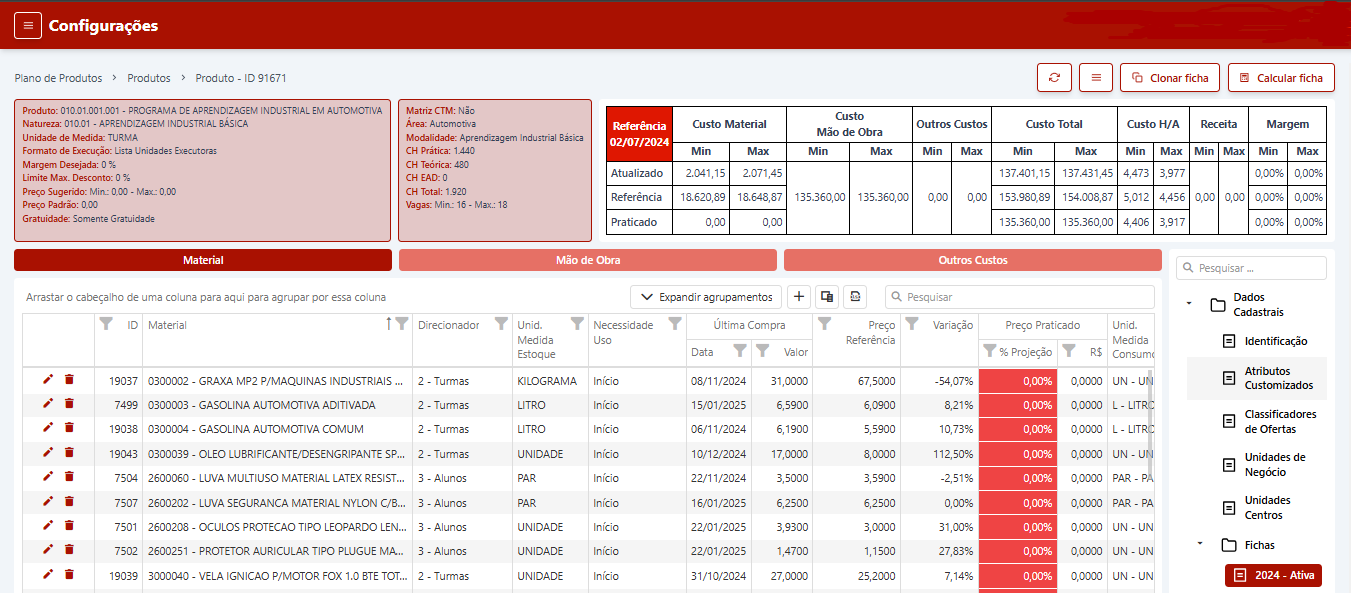Open filter on the Material column
The width and height of the screenshot is (1351, 593).
click(x=401, y=324)
